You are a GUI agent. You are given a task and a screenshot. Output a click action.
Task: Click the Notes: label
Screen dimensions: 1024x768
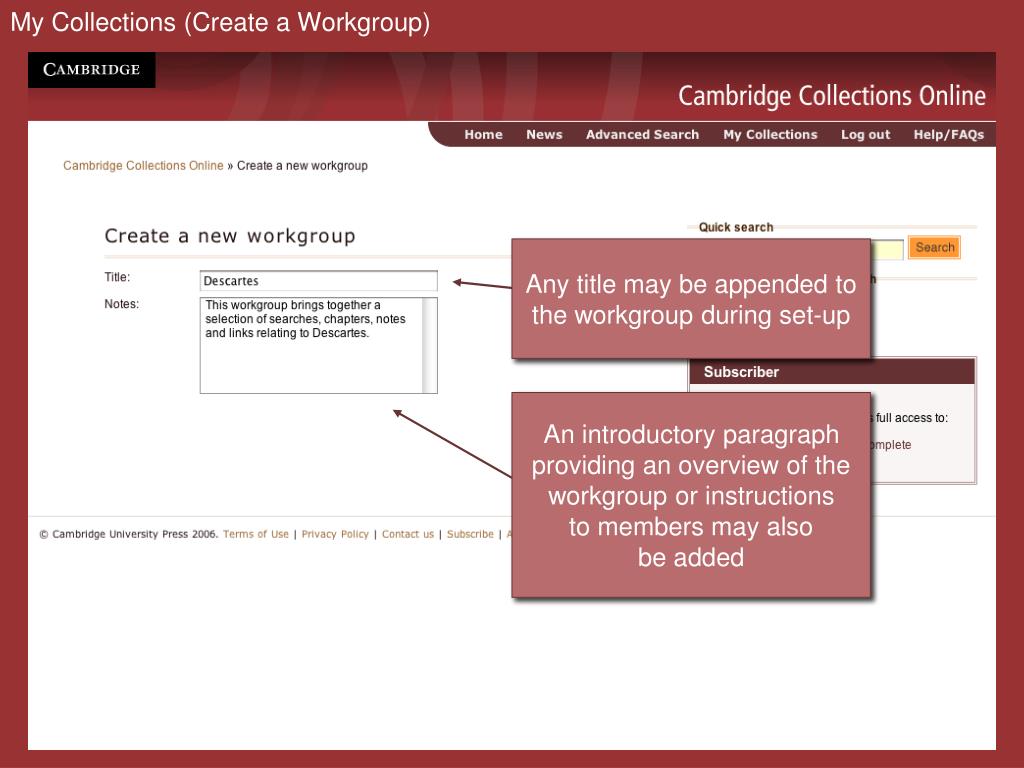(121, 304)
